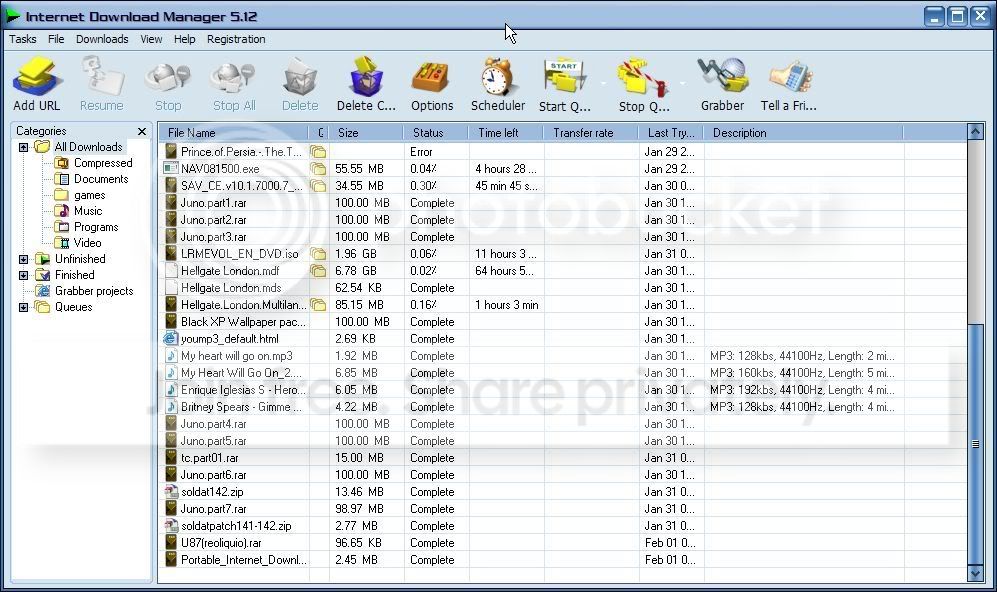Viewport: 997px width, 592px height.
Task: Open the Stop Queue dropdown arrow
Action: point(682,83)
